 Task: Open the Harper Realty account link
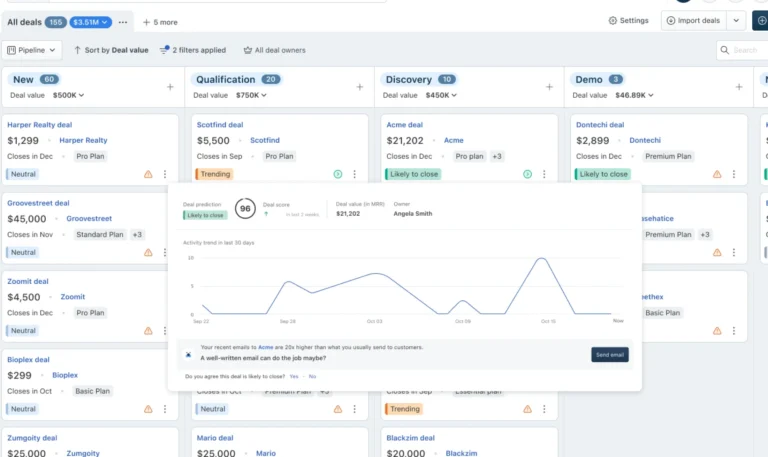[x=83, y=140]
